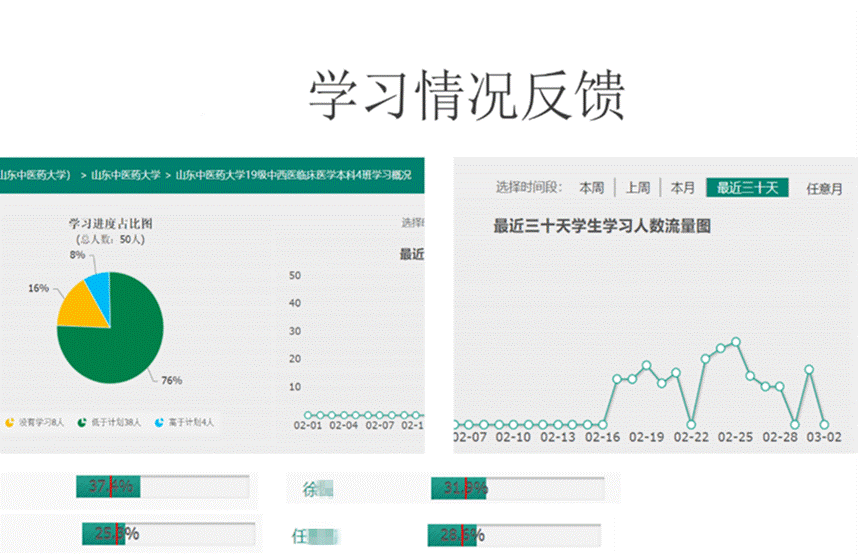The height and width of the screenshot is (555, 858).
Task: Click the 没有学习8人 legend icon
Action: pos(10,423)
